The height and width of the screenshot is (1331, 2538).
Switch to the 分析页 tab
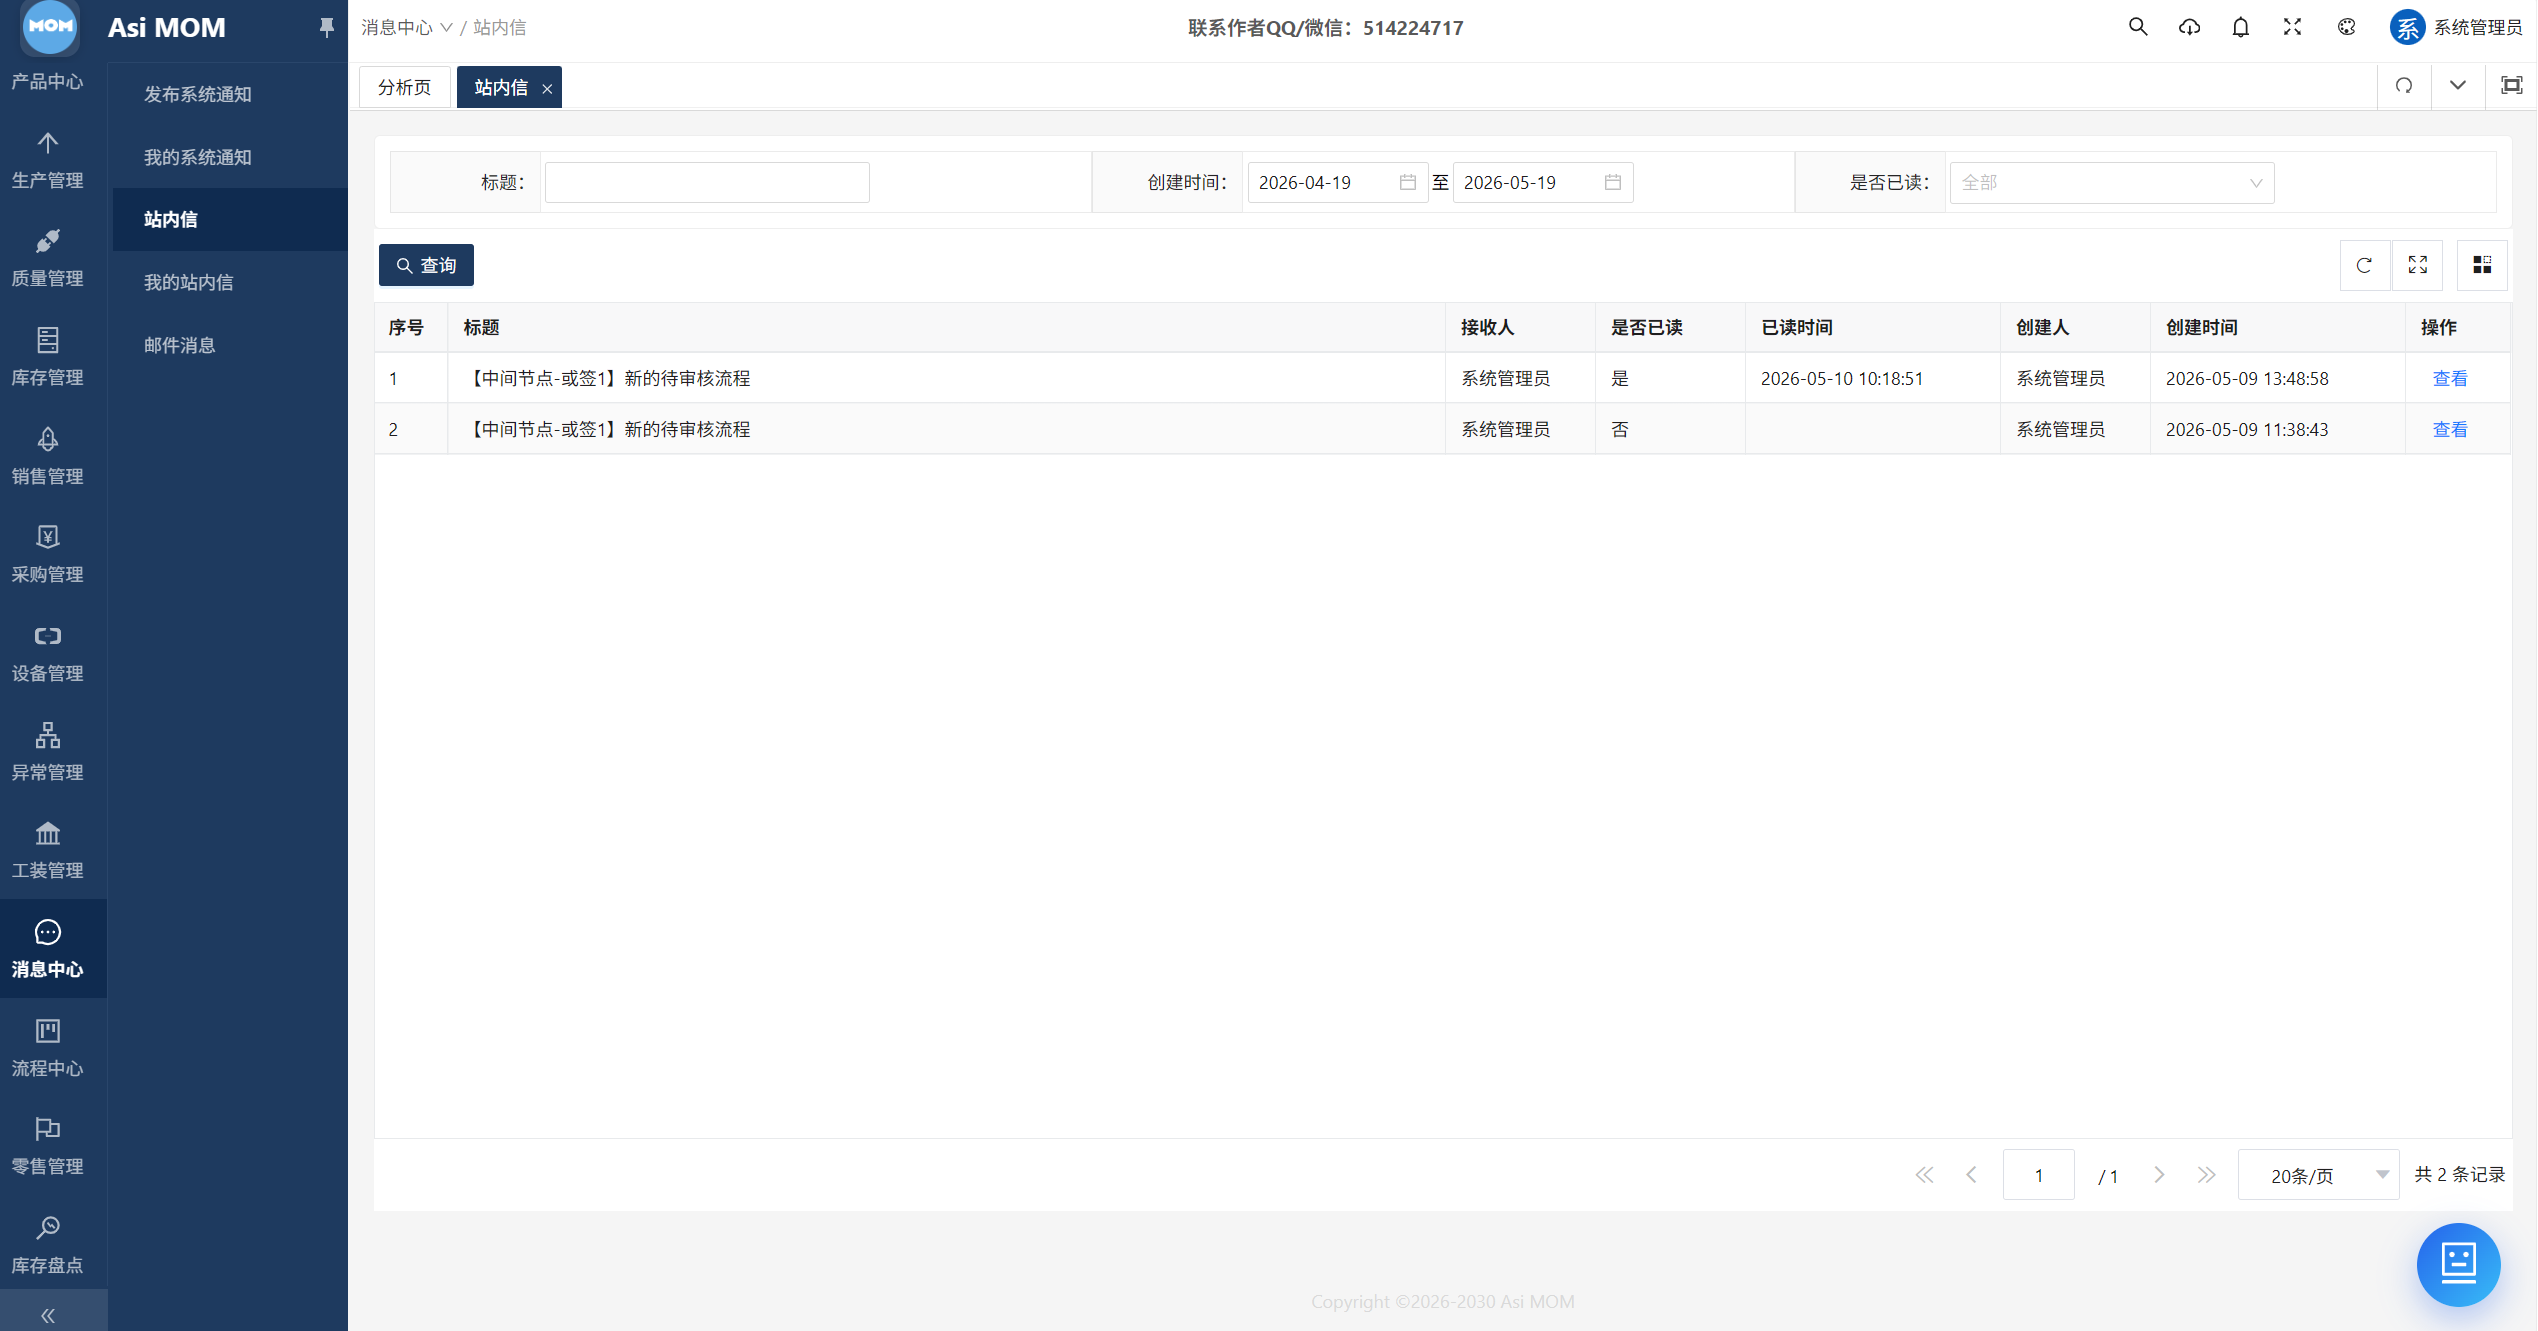coord(404,87)
